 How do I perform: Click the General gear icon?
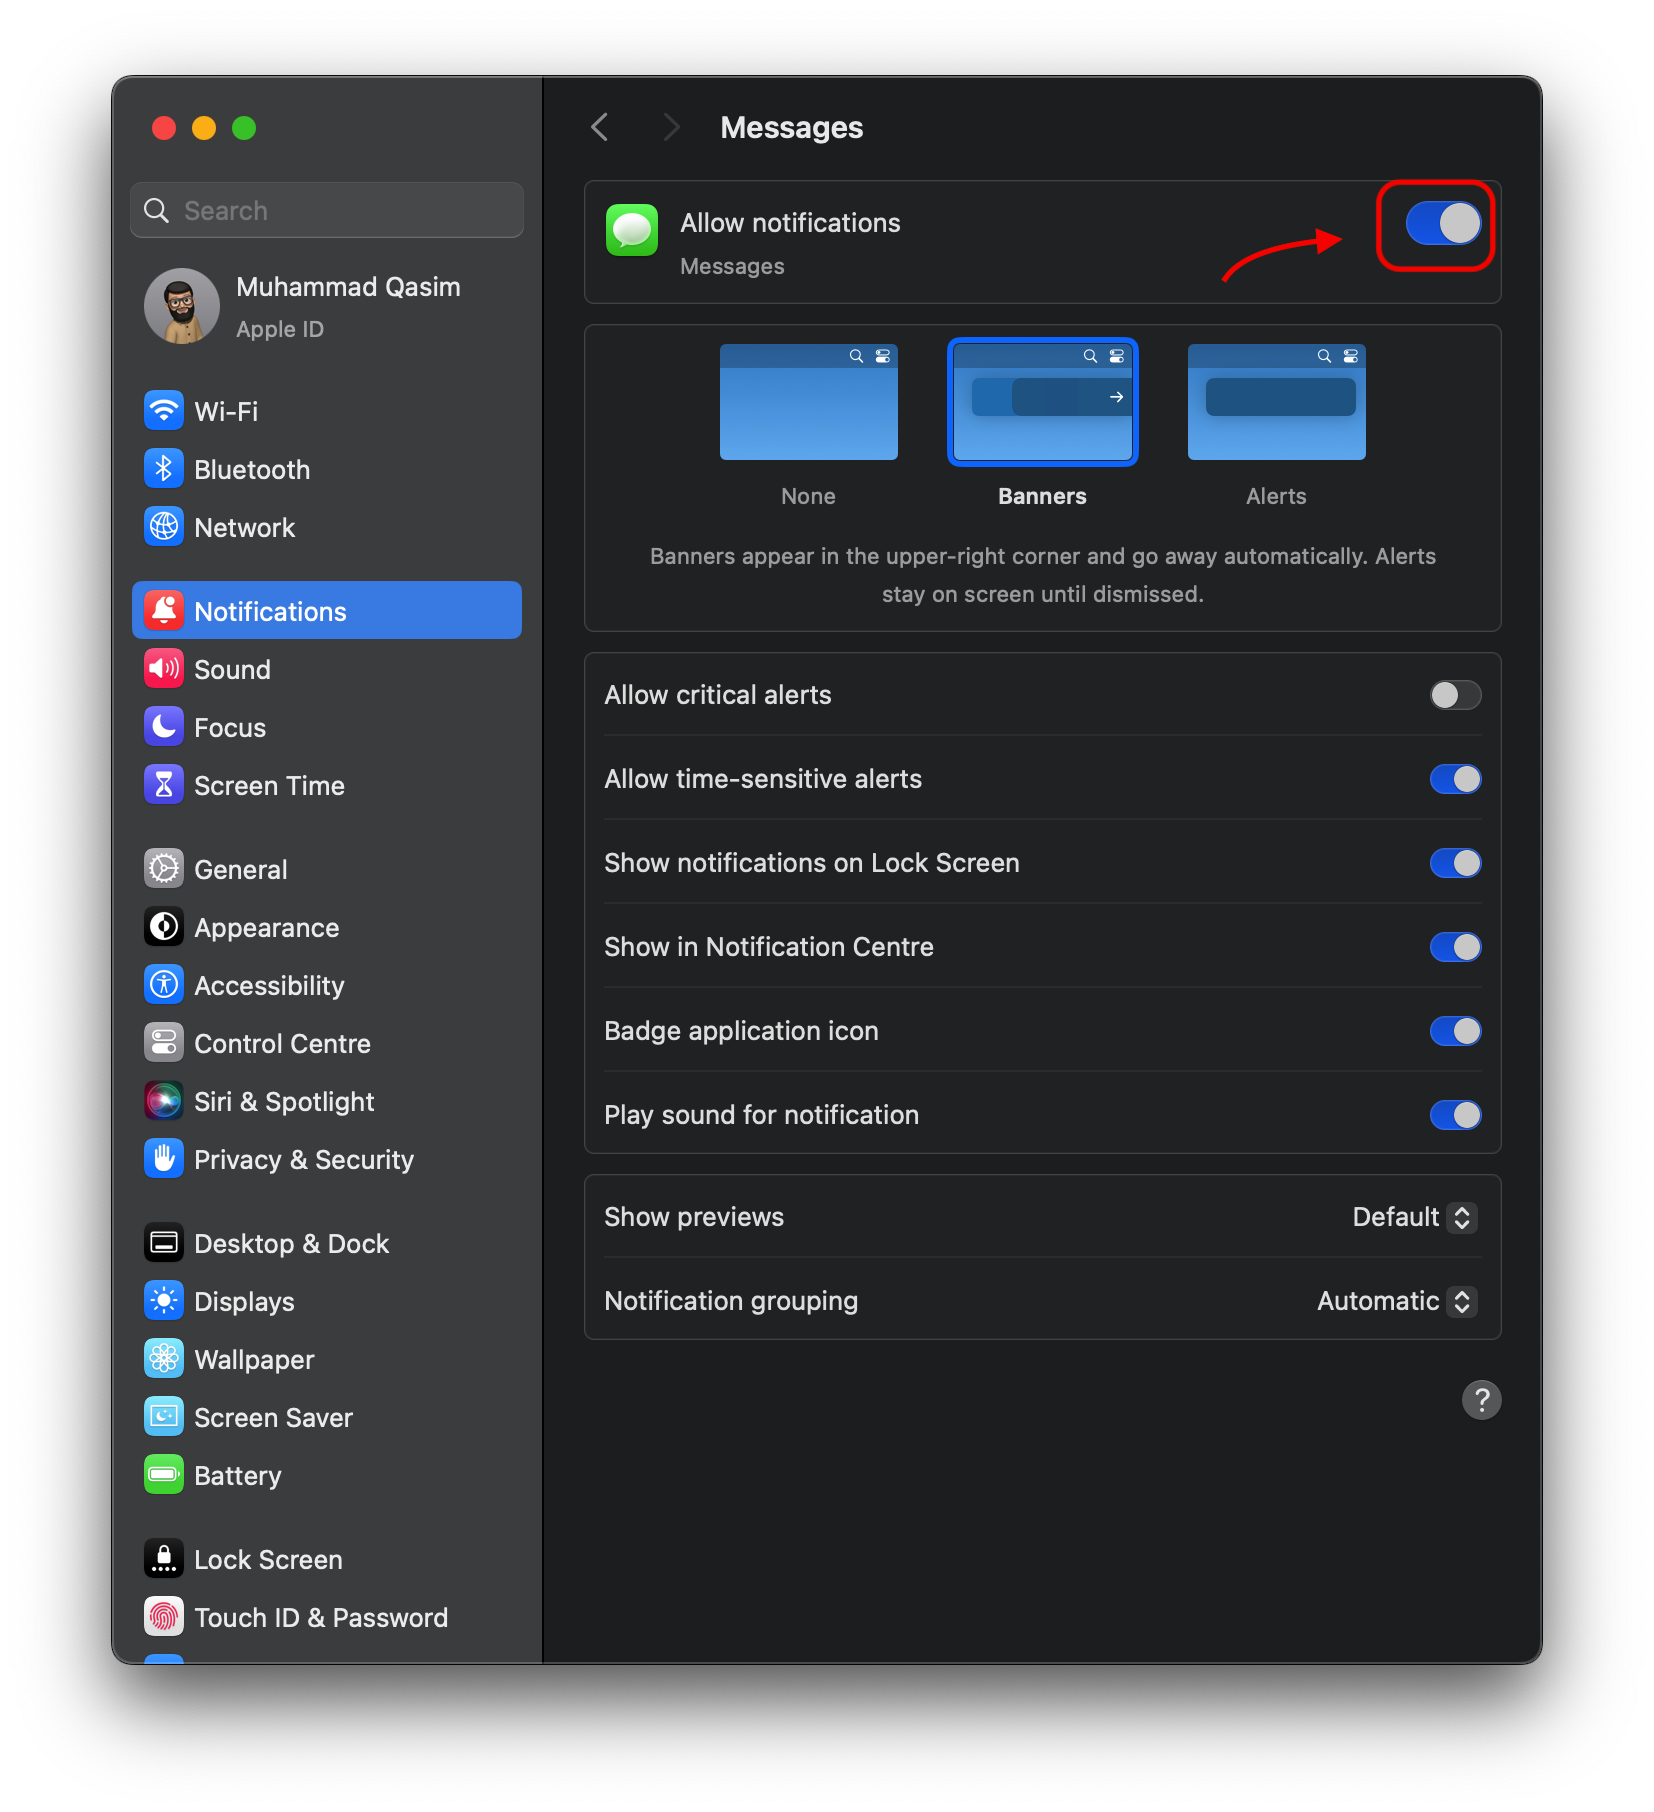(164, 869)
